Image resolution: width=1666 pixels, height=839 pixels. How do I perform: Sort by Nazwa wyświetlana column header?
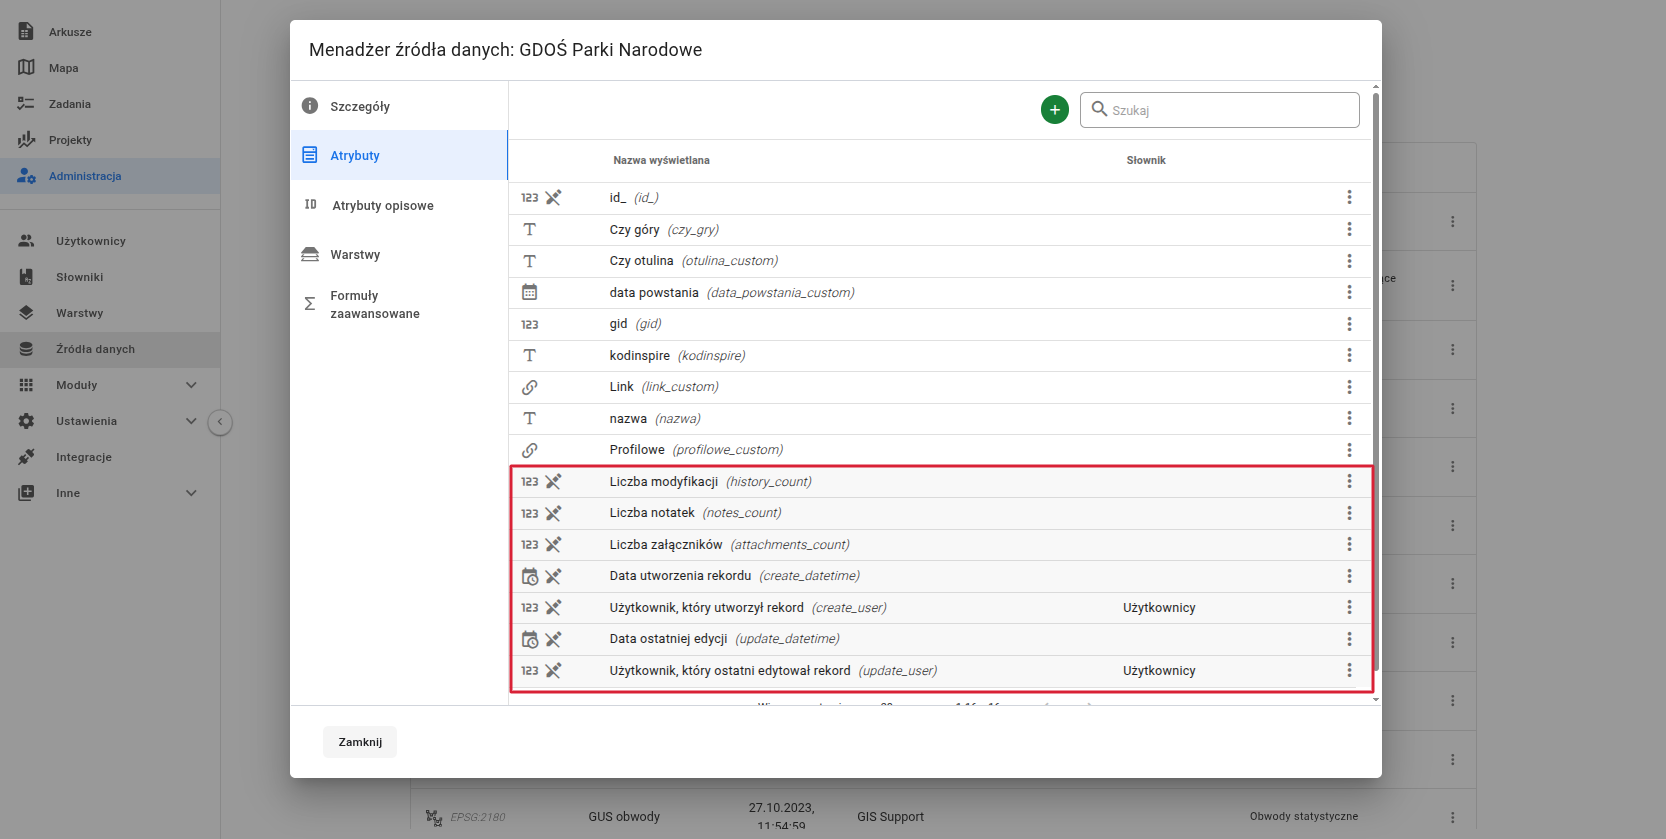tap(661, 160)
